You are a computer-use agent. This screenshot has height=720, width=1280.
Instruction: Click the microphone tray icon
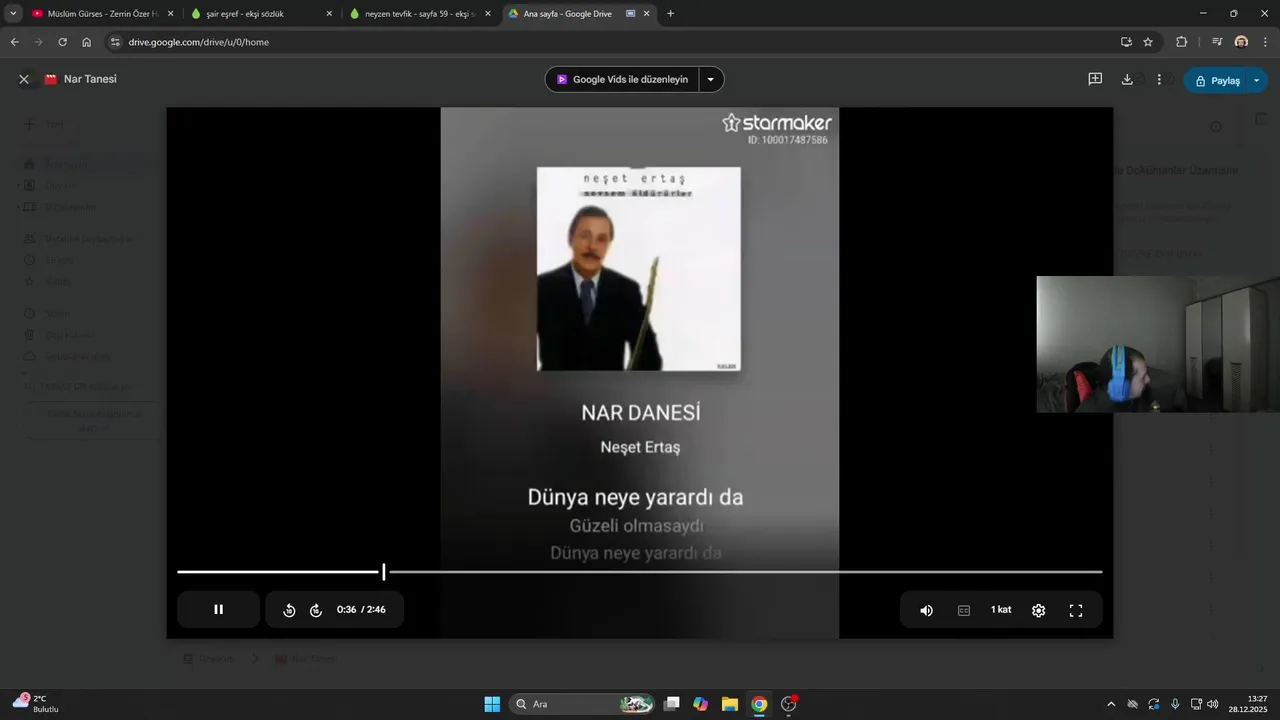tap(1175, 704)
